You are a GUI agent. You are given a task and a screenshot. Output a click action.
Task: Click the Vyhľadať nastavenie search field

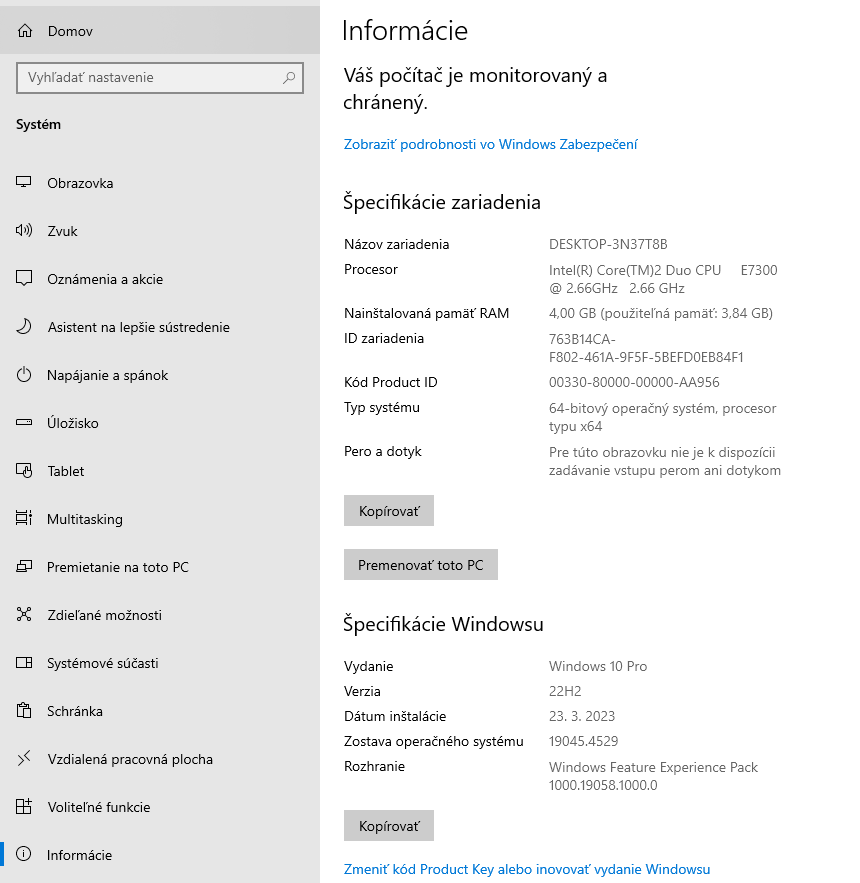click(x=150, y=77)
